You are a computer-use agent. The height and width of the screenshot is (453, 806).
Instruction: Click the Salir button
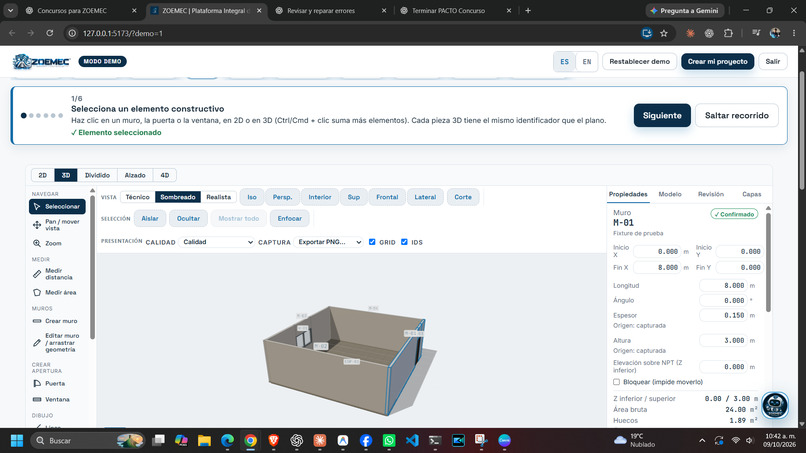pos(773,62)
